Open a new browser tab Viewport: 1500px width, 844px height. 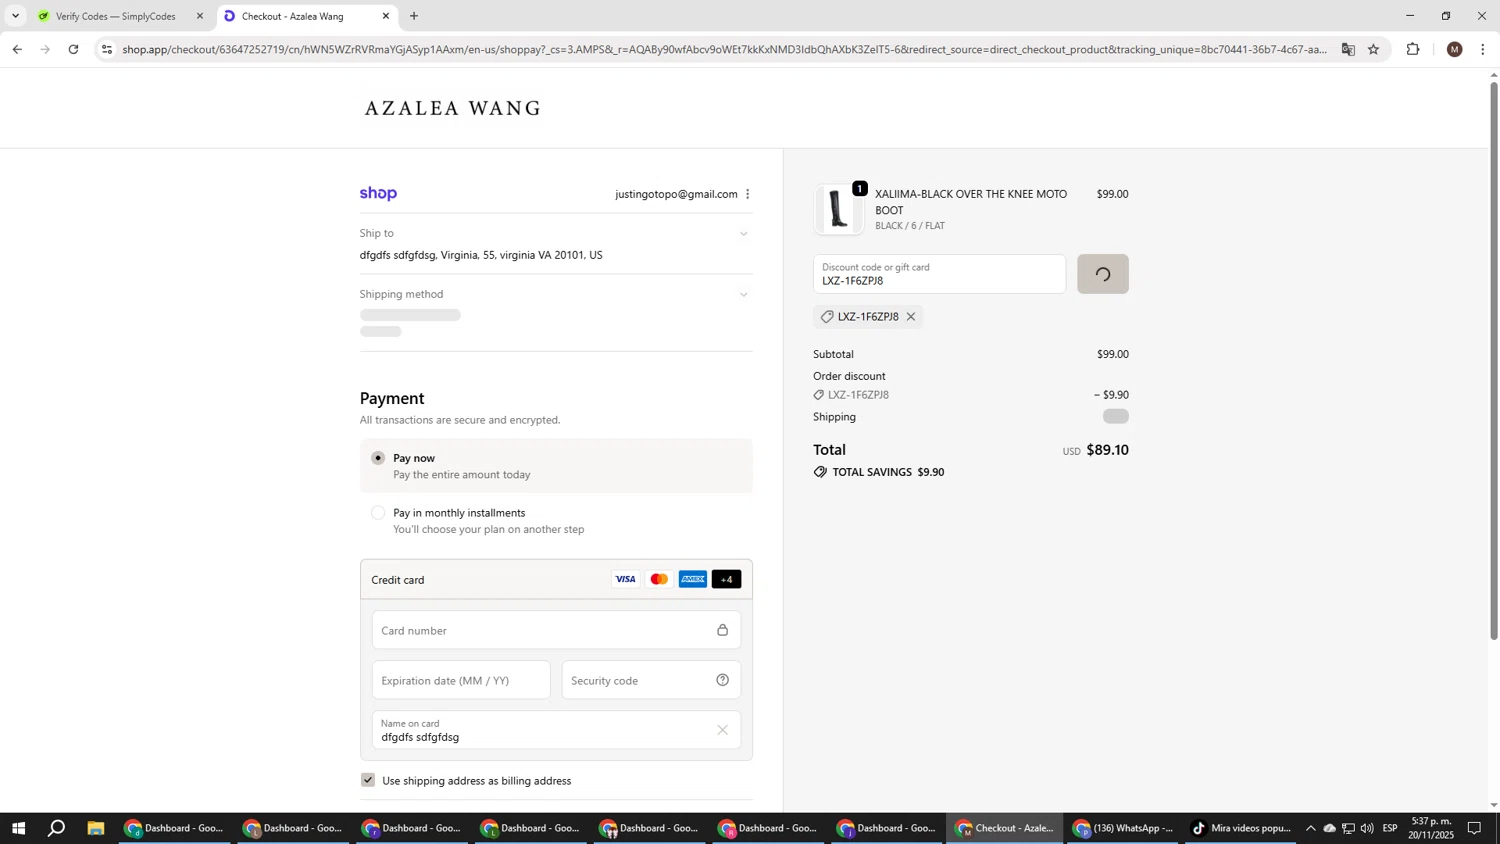tap(414, 16)
